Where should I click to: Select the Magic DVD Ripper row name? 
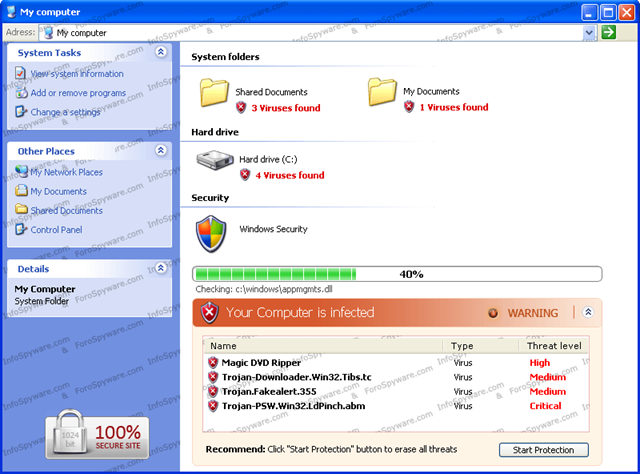coord(261,363)
